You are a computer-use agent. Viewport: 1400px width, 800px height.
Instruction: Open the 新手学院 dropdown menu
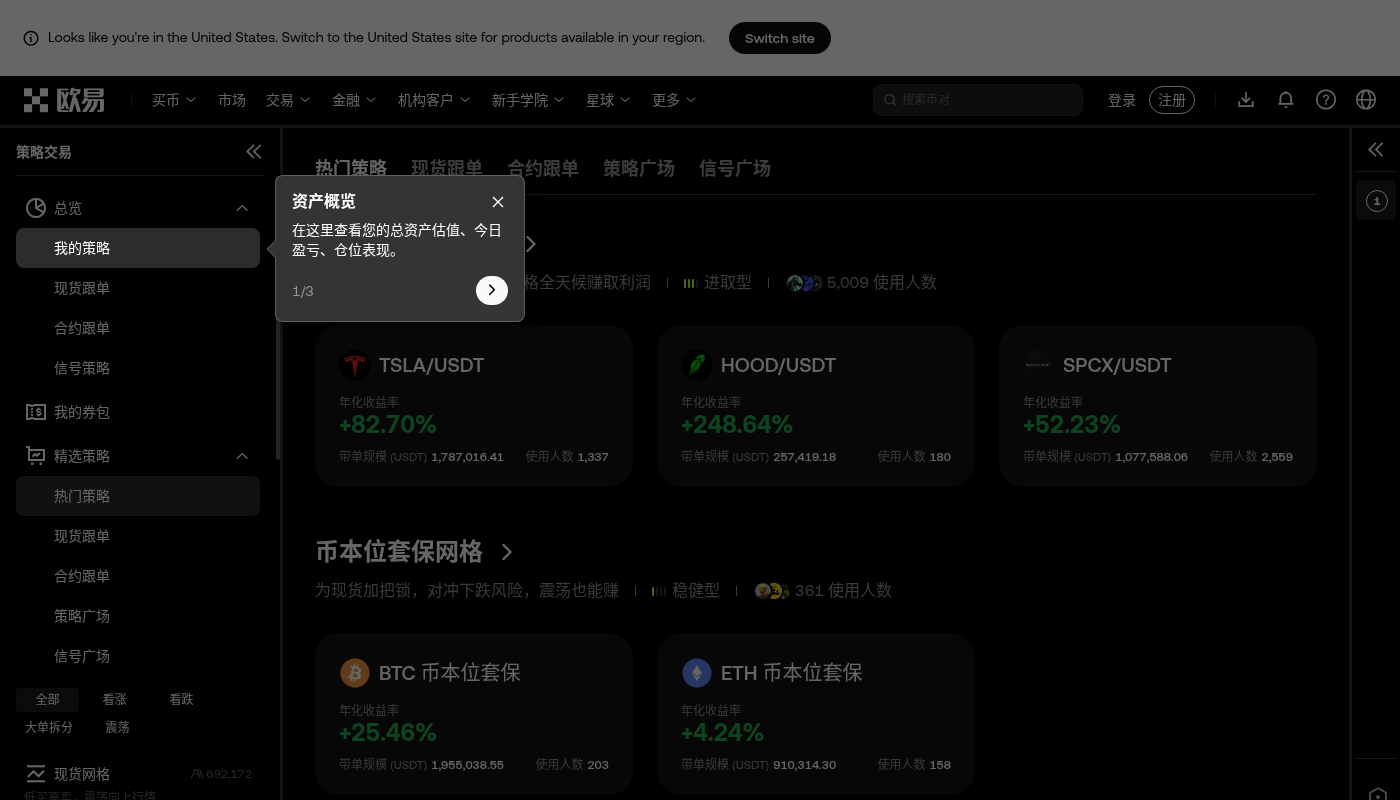[528, 100]
